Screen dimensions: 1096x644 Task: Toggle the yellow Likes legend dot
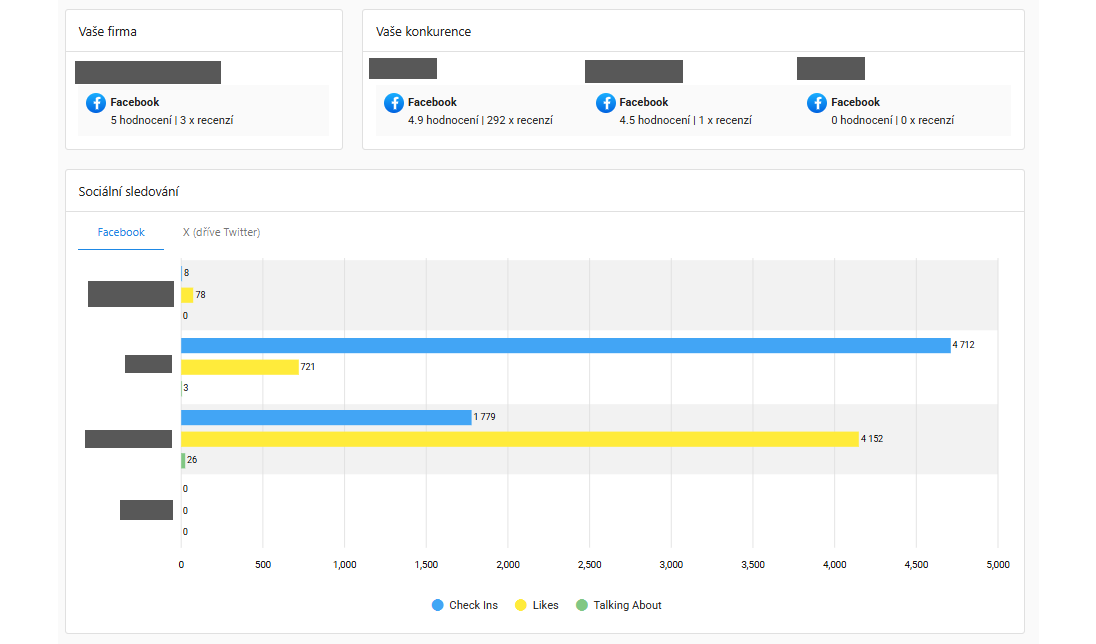[x=520, y=605]
